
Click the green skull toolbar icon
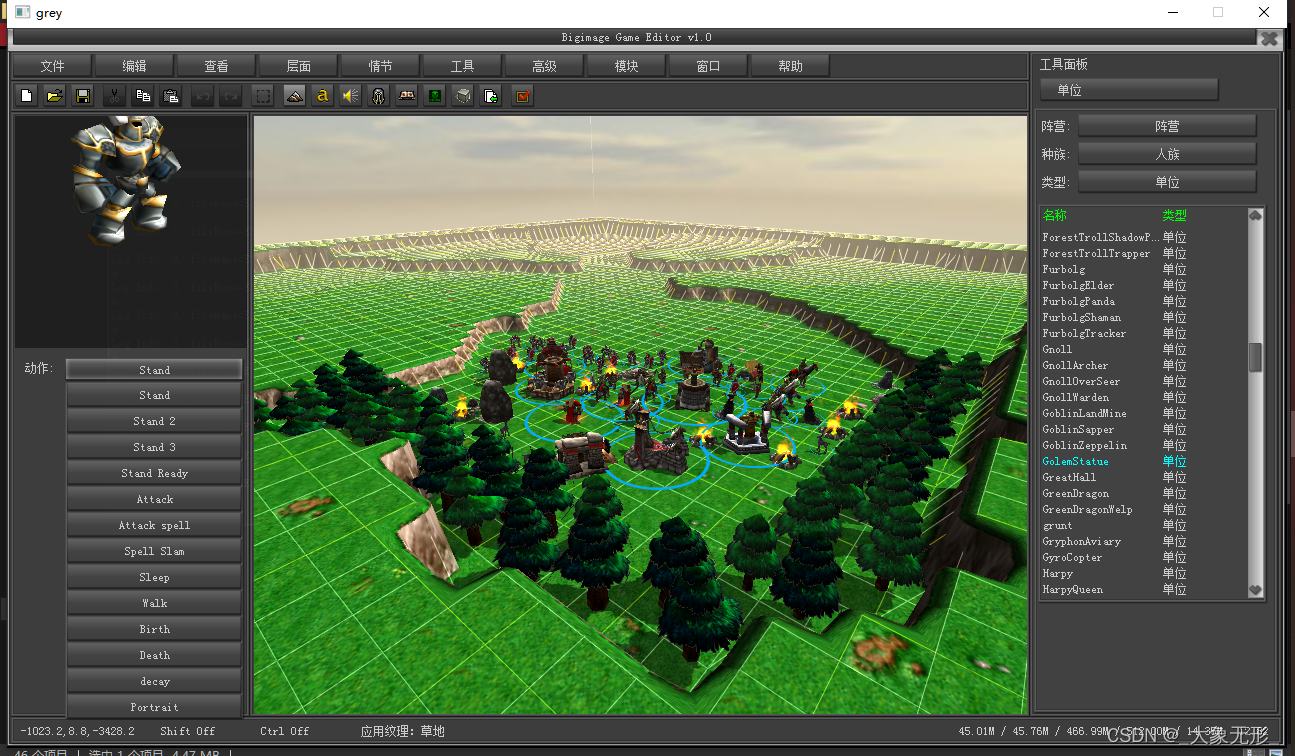coord(434,96)
